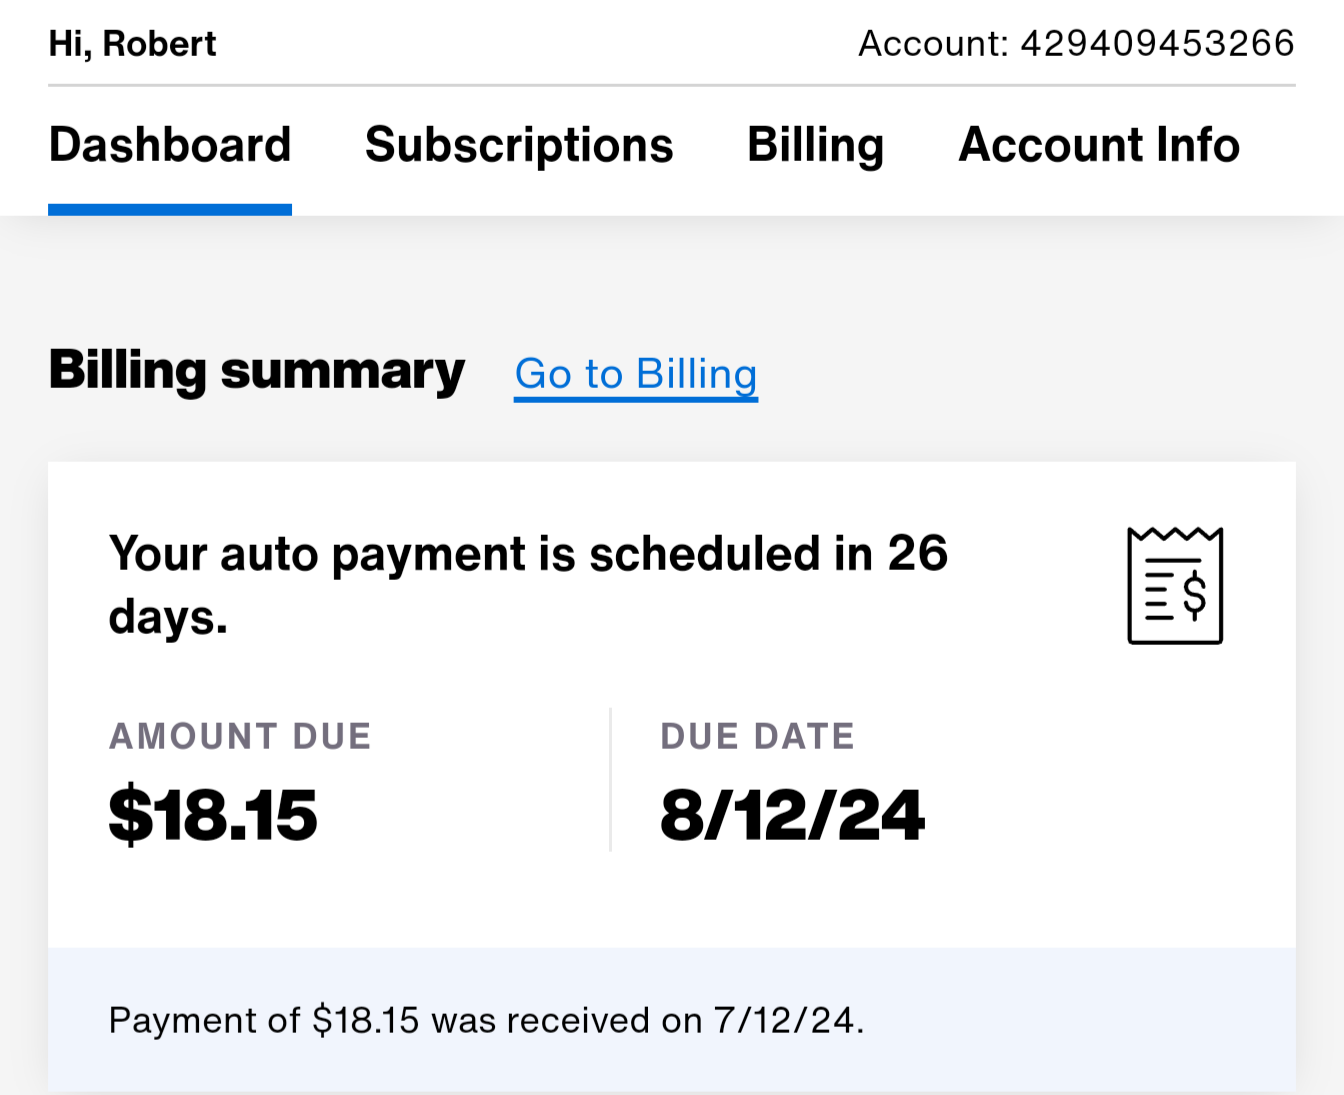Select the 8/12/24 due date value

792,815
